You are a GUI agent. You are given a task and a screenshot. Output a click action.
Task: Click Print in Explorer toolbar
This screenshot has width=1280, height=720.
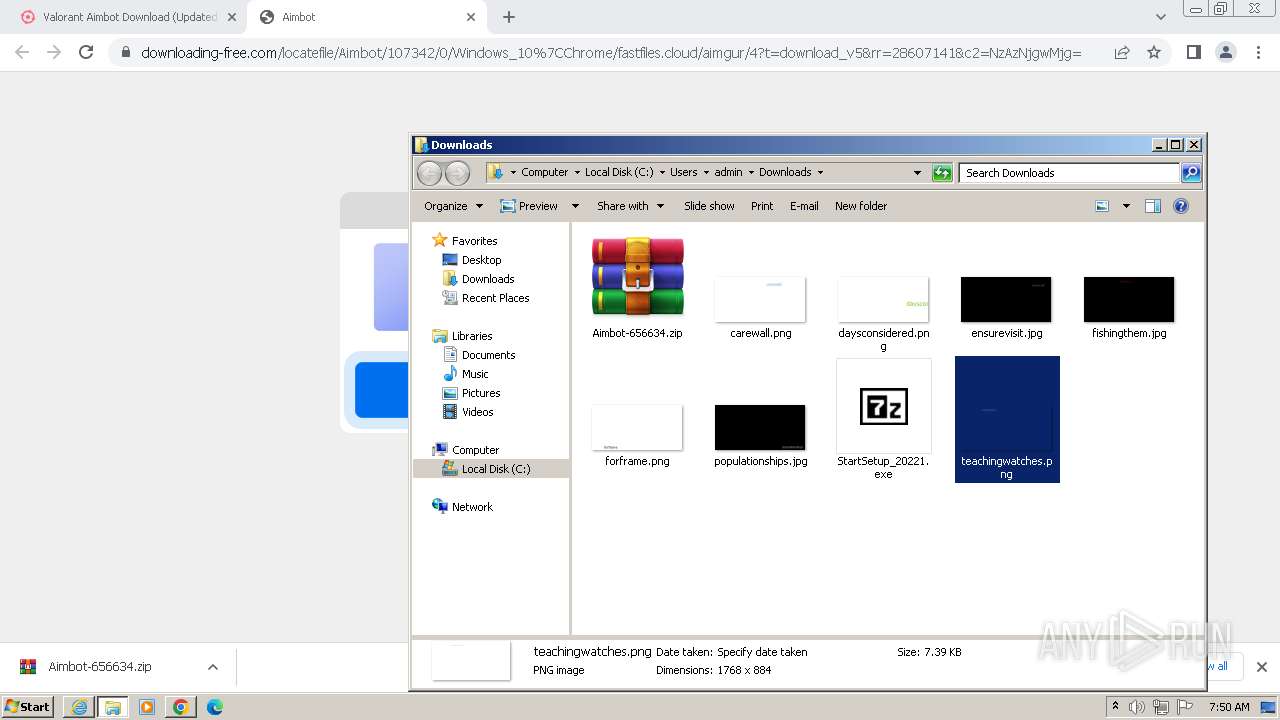(x=762, y=206)
